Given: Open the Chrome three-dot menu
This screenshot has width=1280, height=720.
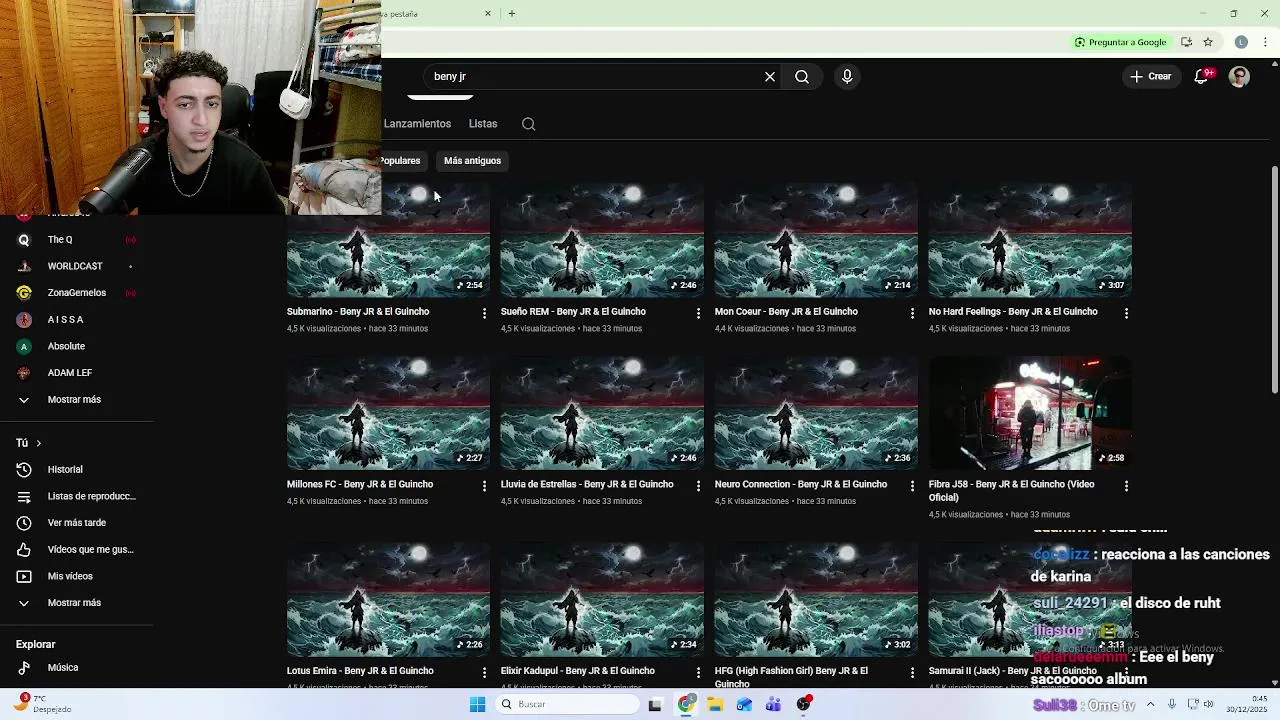Looking at the screenshot, I should [x=1265, y=42].
